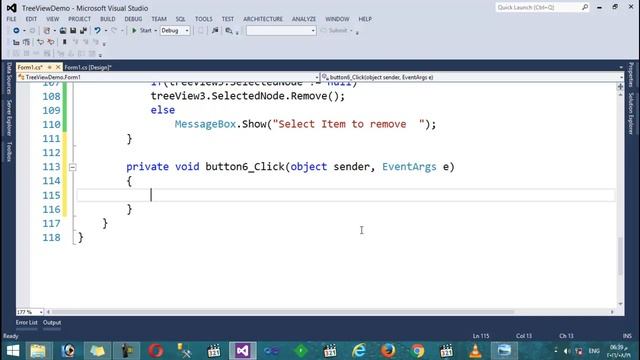Open the PROJECT menu
Viewport: 640px width, 360px height.
pyautogui.click(x=79, y=19)
